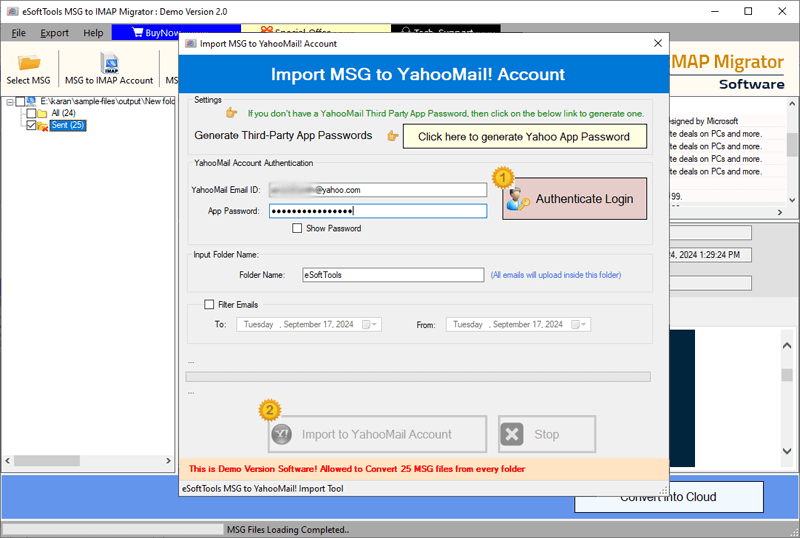Toggle the root E:\karan path checkbox
Image resolution: width=800 pixels, height=538 pixels.
tap(20, 101)
